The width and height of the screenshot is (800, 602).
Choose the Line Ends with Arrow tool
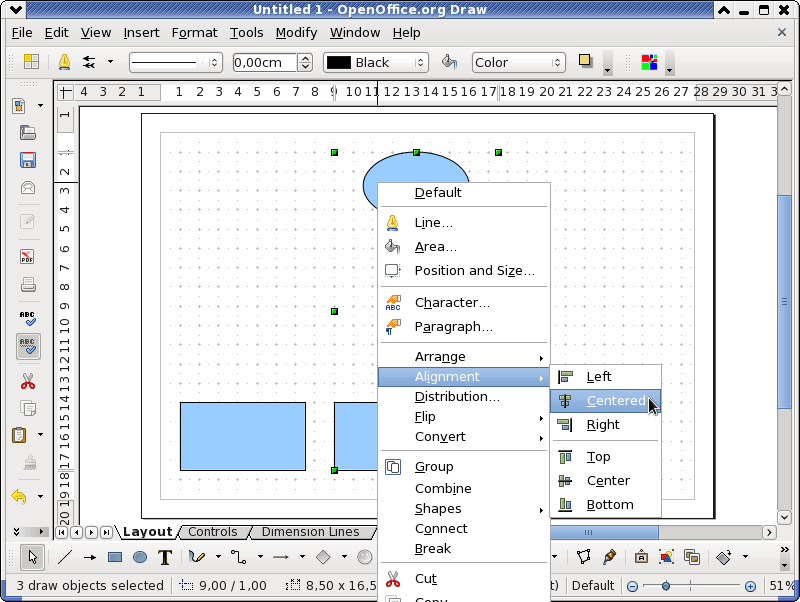pyautogui.click(x=90, y=557)
